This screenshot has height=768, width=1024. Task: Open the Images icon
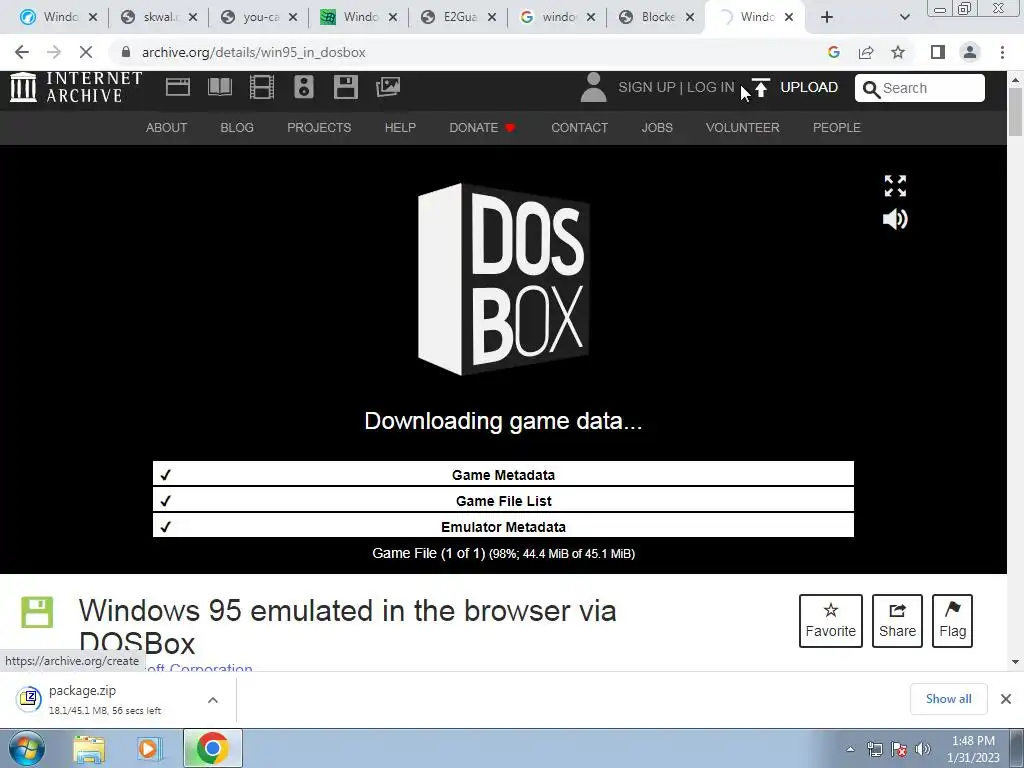388,87
